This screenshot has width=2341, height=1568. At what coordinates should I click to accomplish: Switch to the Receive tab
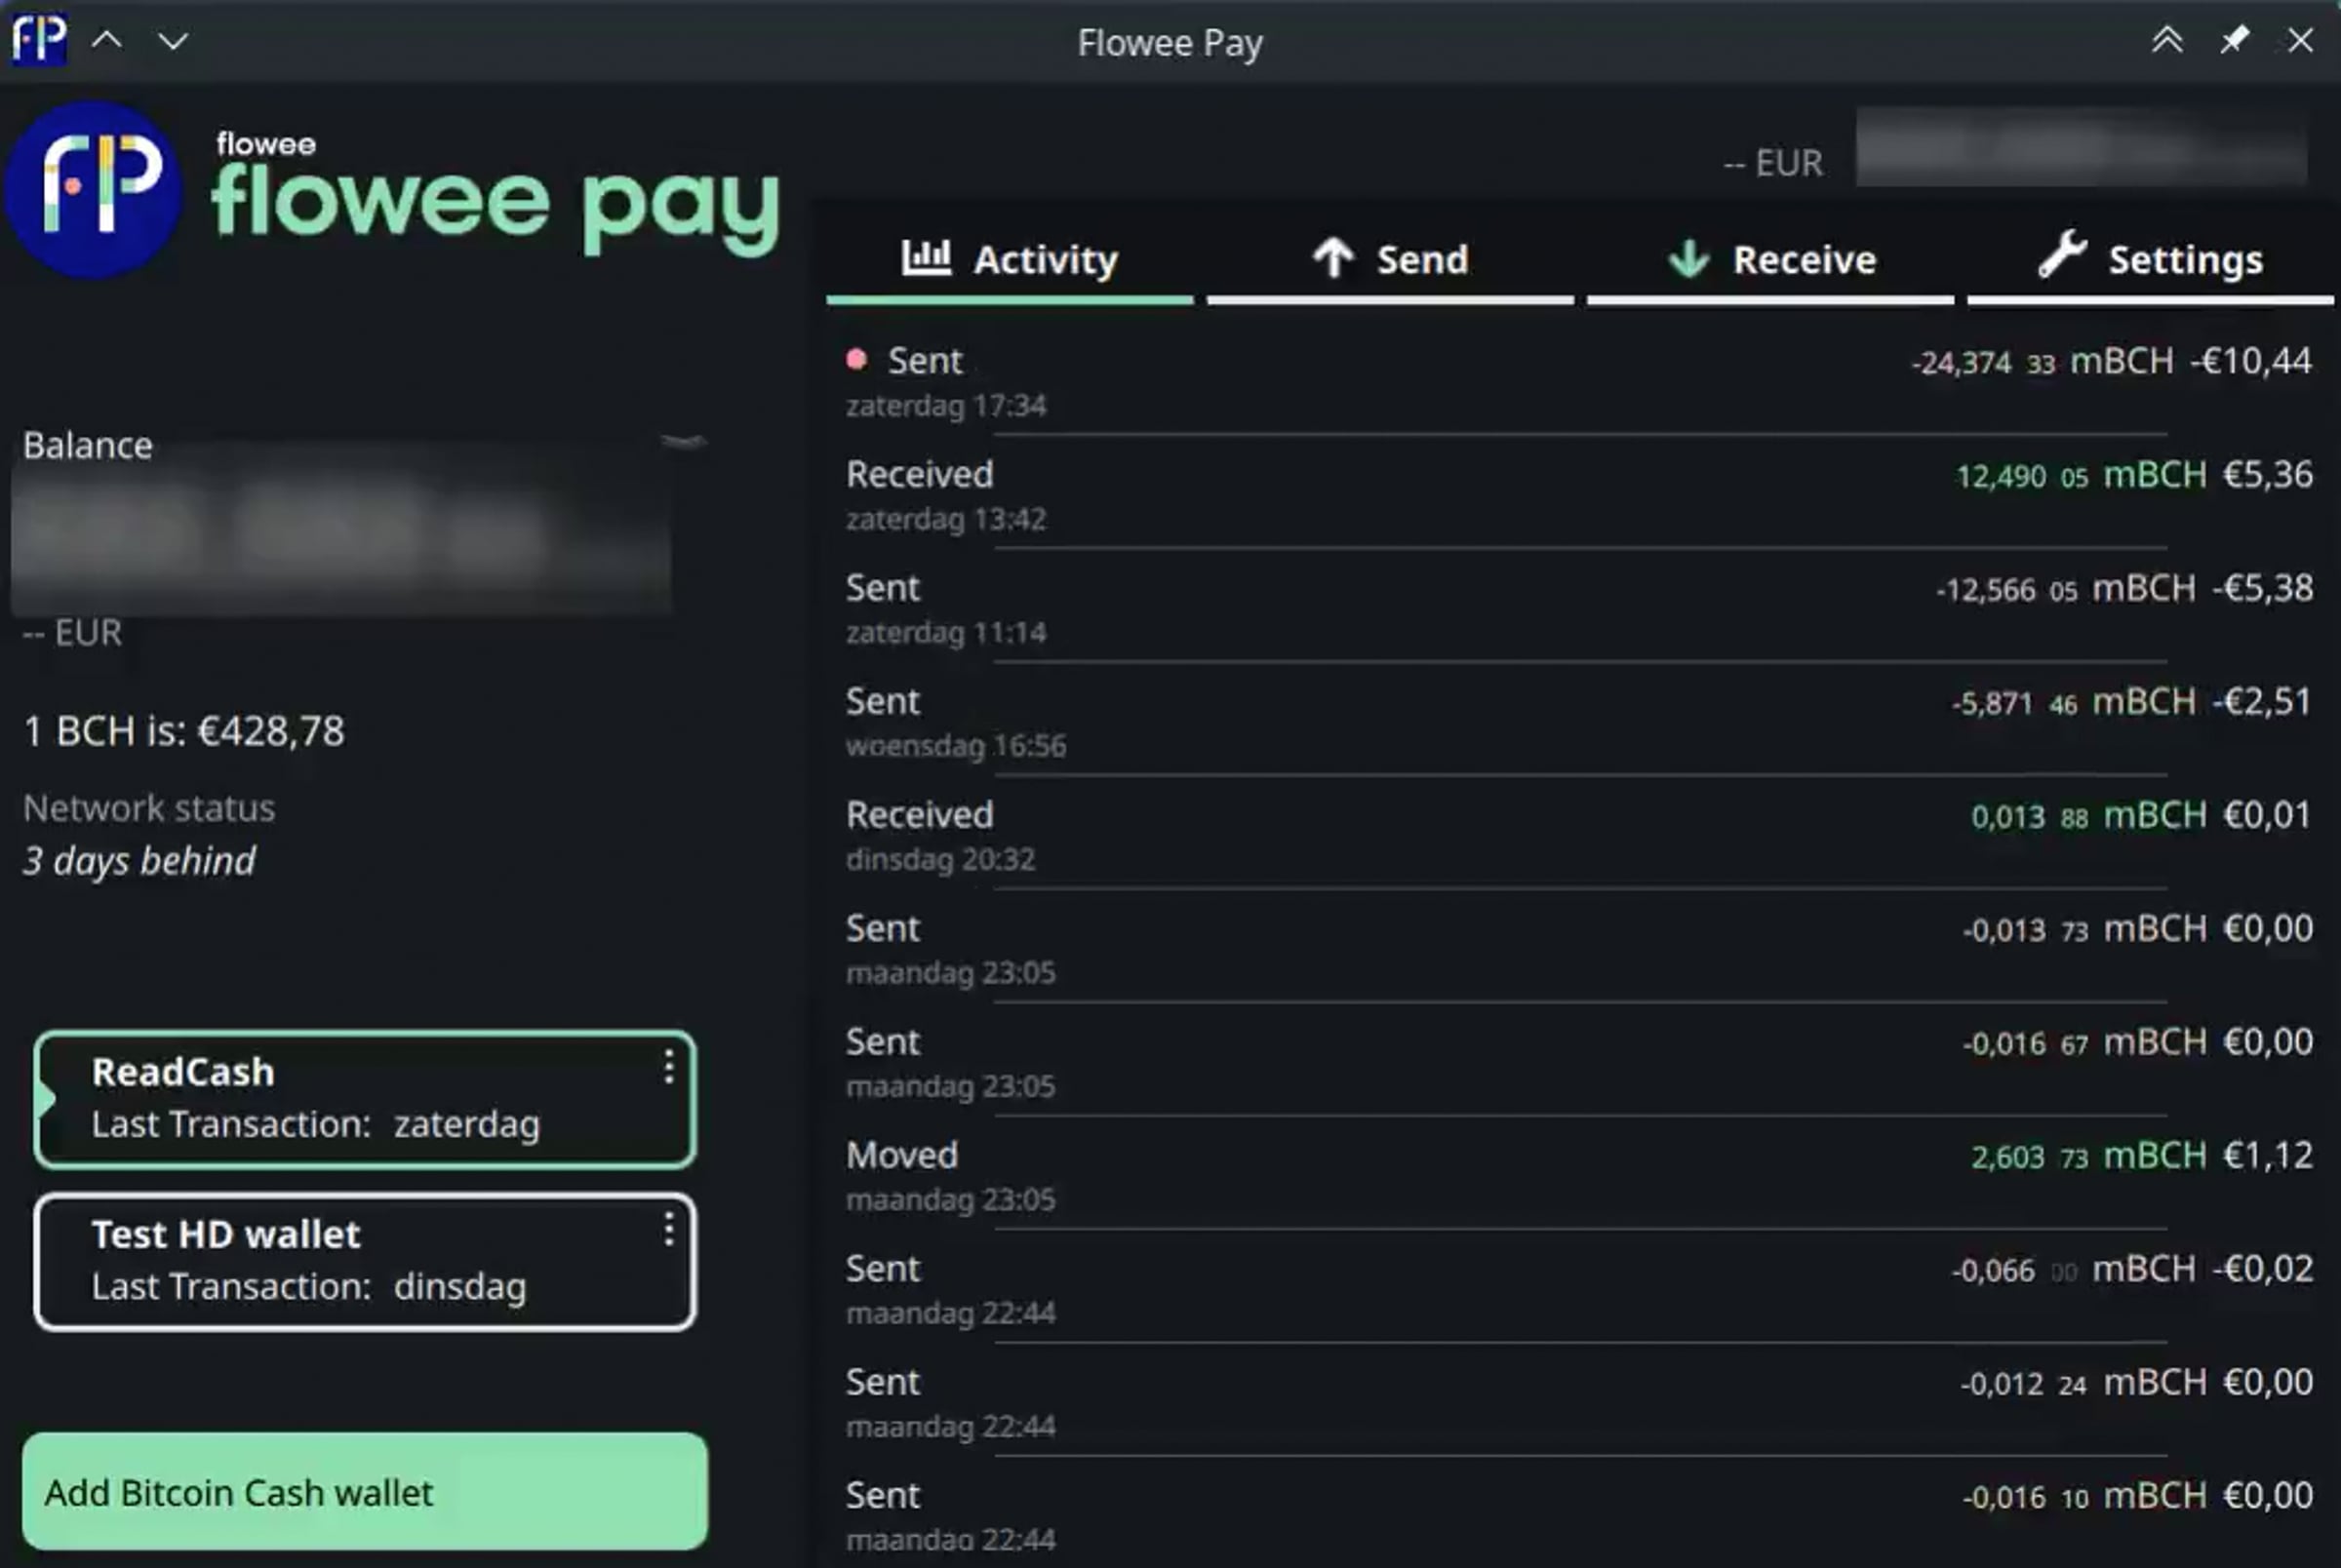coord(1770,260)
